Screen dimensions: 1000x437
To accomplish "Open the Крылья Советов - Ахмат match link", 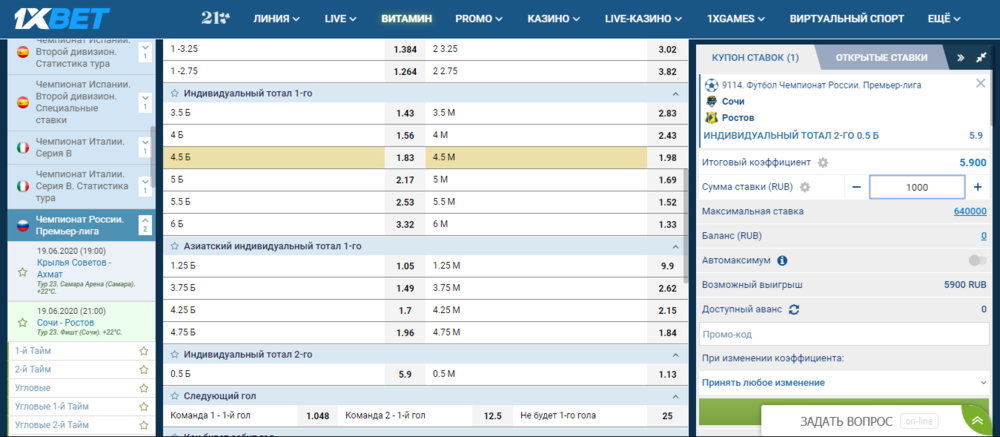I will point(75,269).
